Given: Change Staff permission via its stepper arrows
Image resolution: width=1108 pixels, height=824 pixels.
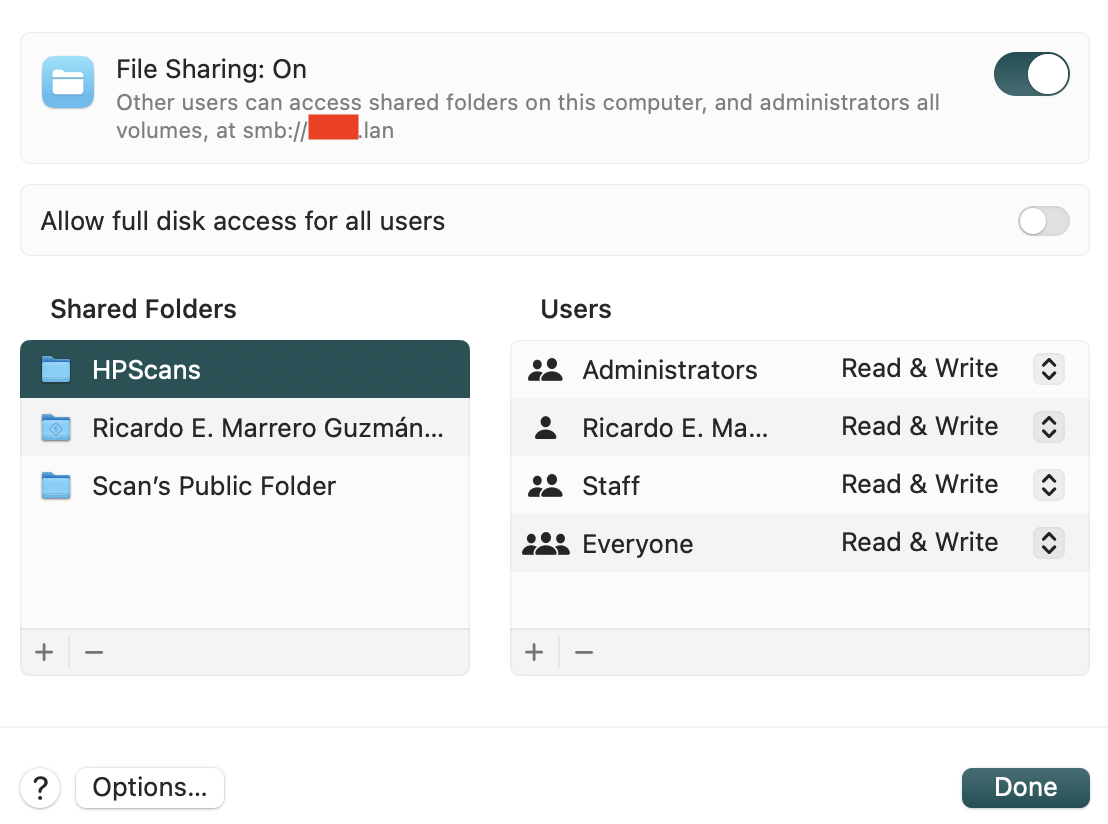Looking at the screenshot, I should coord(1047,485).
